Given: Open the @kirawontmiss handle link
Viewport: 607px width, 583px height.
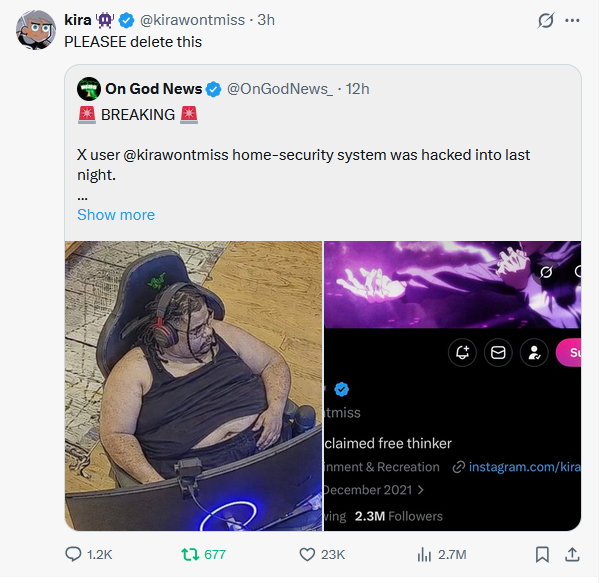Looking at the screenshot, I should (194, 19).
